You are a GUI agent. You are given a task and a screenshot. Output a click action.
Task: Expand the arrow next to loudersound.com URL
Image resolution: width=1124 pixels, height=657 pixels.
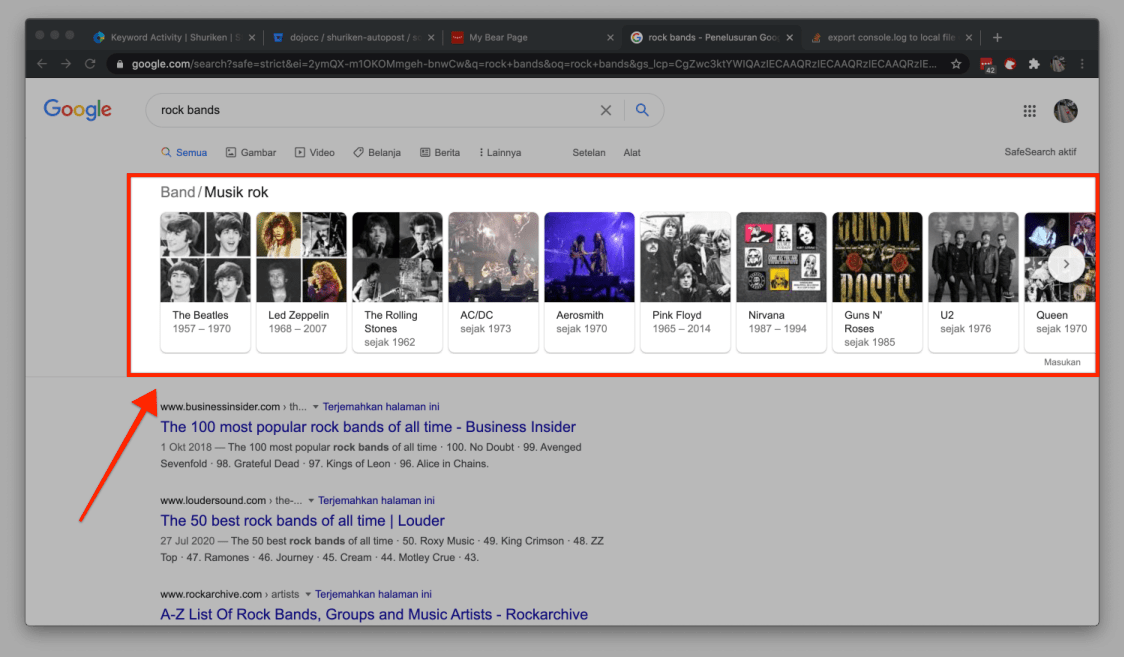click(x=311, y=501)
